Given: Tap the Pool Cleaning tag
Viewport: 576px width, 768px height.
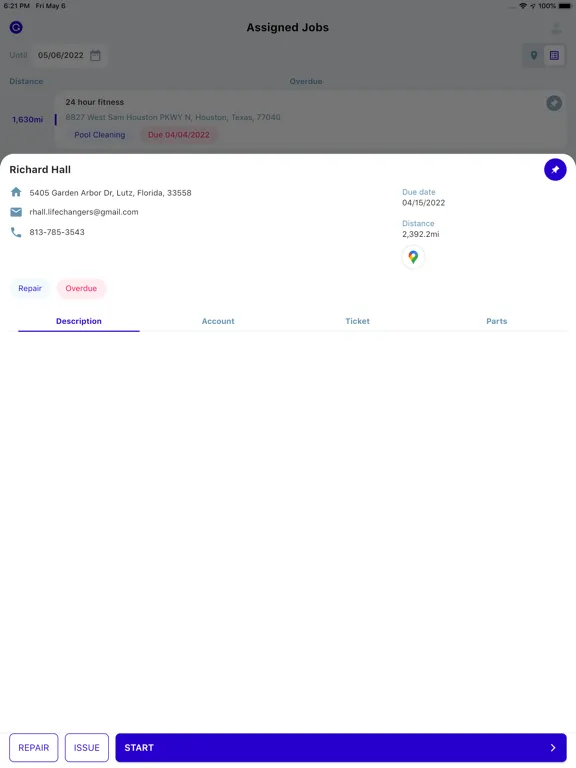Looking at the screenshot, I should pos(100,135).
